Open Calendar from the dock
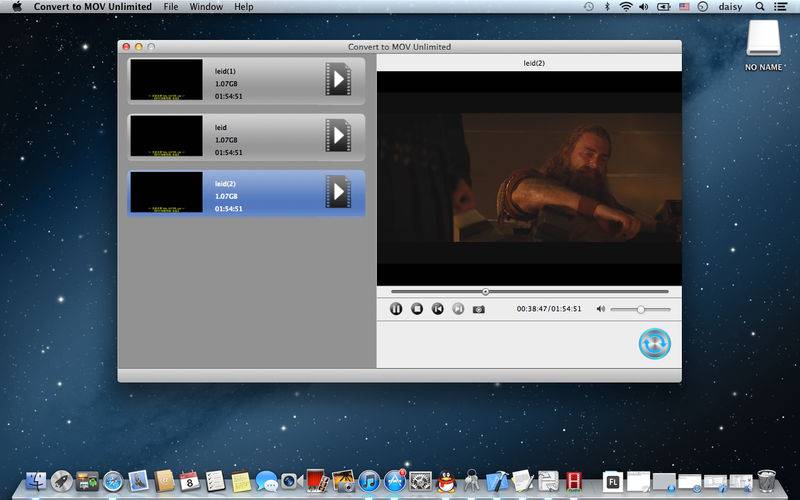 (189, 481)
